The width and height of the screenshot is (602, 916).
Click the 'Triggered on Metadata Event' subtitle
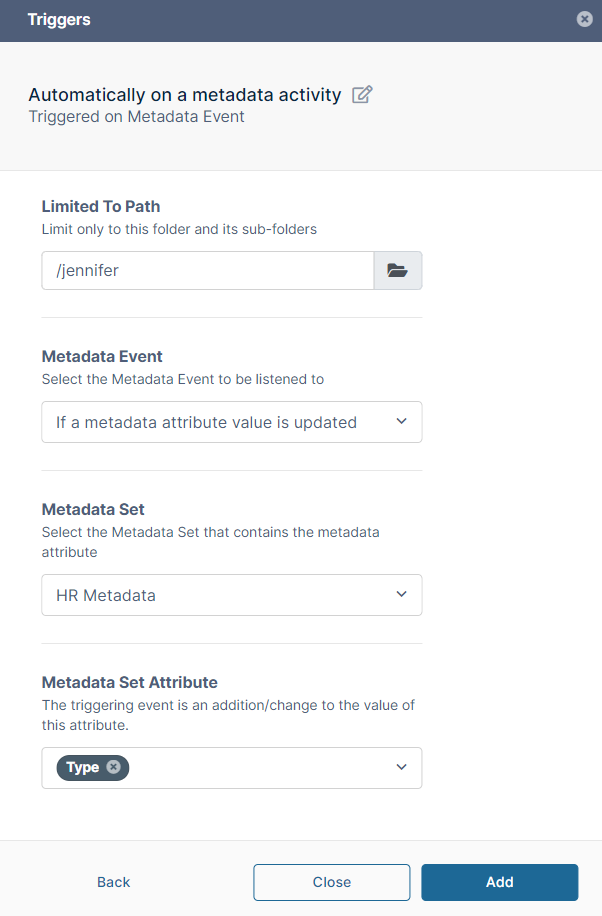pos(136,117)
